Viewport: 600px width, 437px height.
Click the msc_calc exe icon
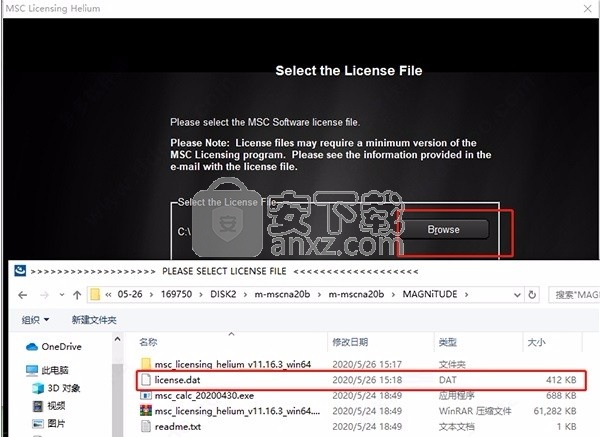point(146,395)
